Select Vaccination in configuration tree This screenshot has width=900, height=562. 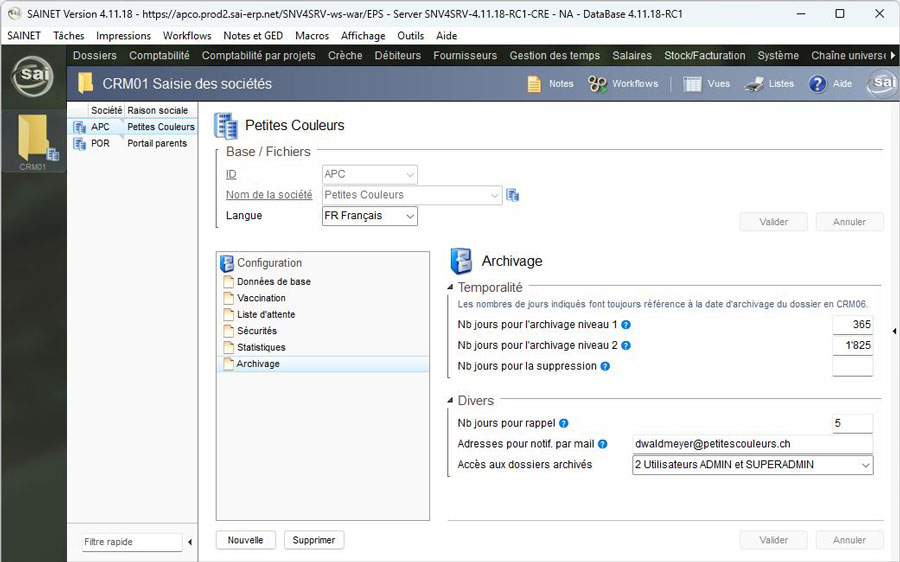[261, 299]
